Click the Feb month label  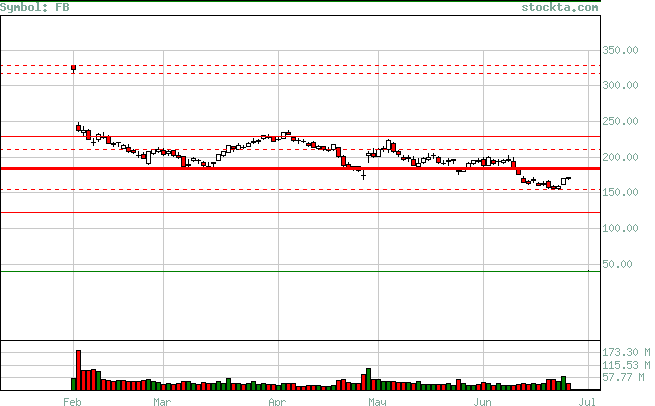click(72, 402)
